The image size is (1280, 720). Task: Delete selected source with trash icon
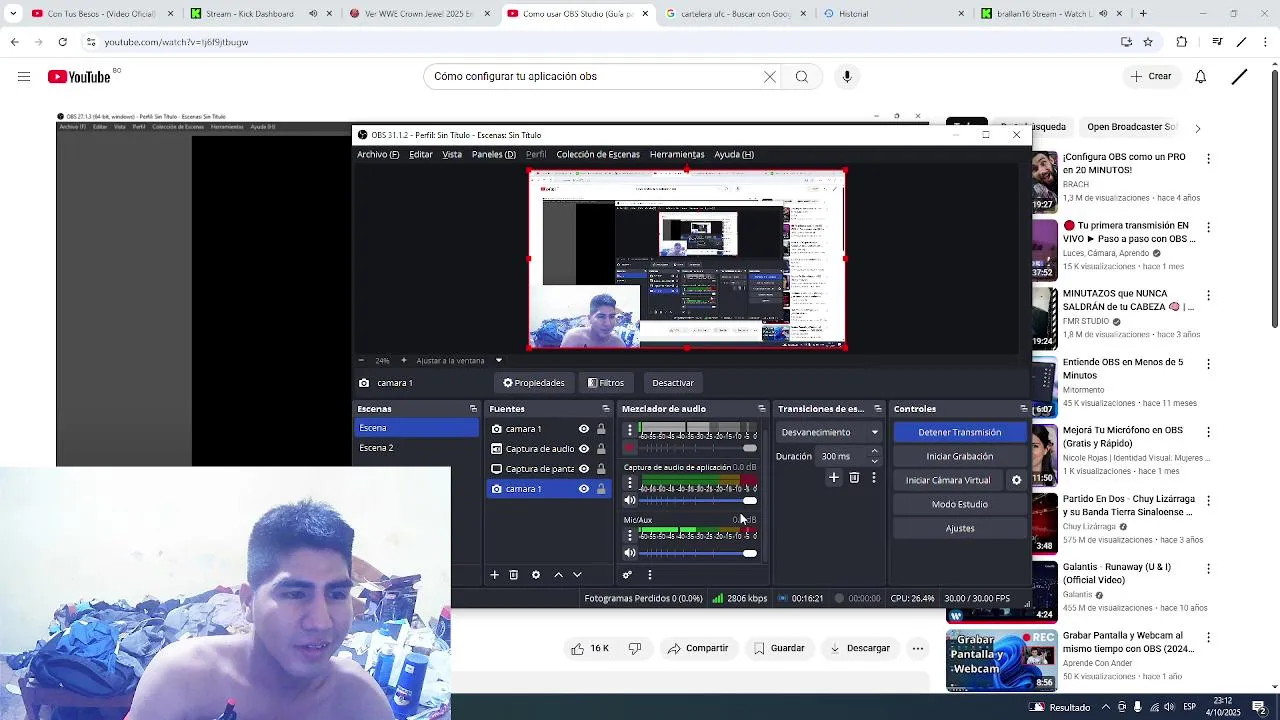[514, 575]
